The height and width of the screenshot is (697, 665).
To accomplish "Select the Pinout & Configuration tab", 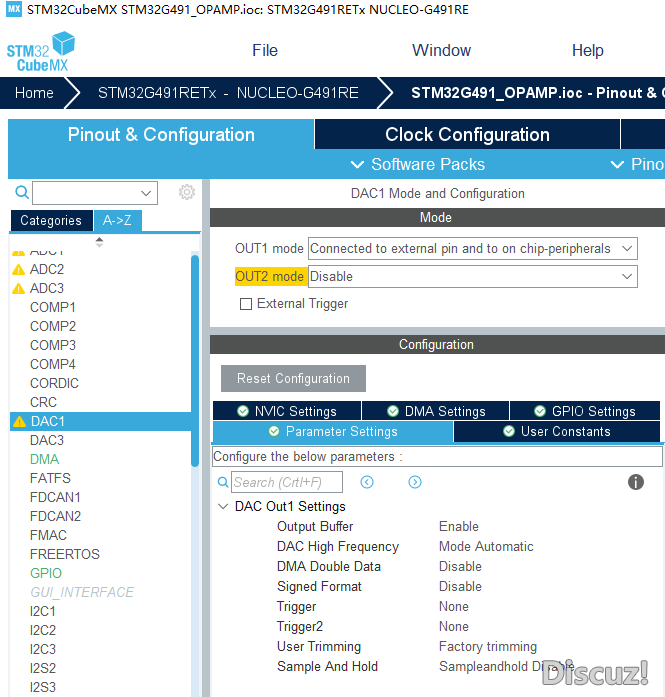I will click(161, 134).
